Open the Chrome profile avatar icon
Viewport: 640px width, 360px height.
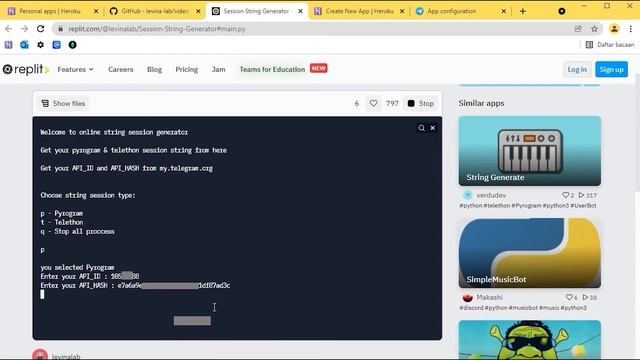pyautogui.click(x=614, y=29)
